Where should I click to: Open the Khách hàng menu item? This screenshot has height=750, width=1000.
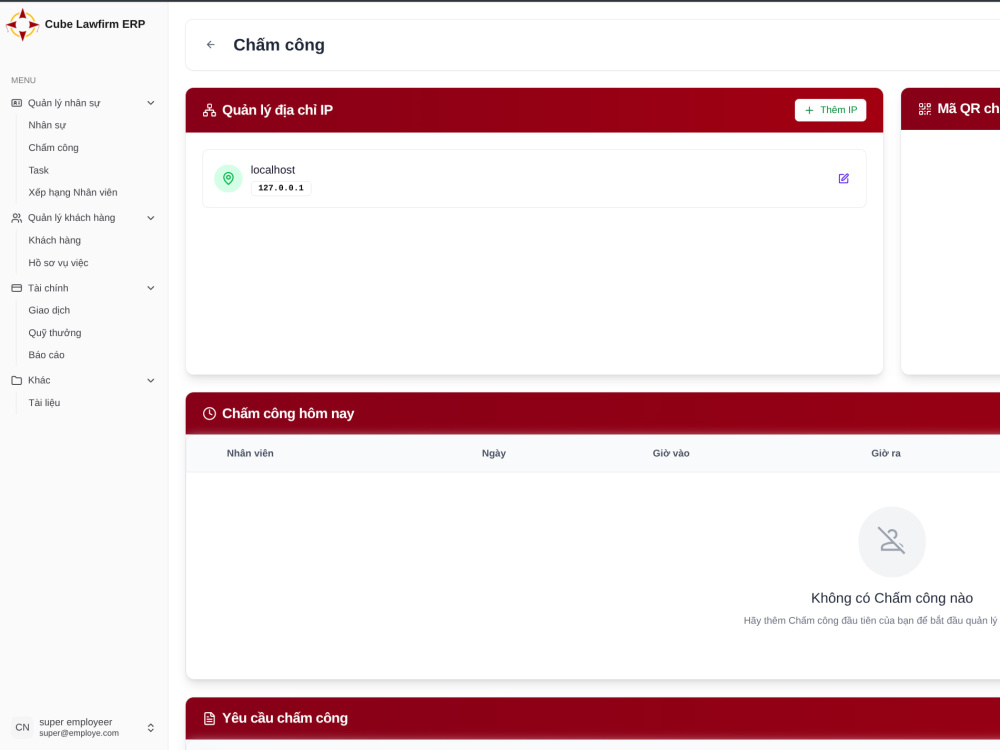tap(54, 240)
